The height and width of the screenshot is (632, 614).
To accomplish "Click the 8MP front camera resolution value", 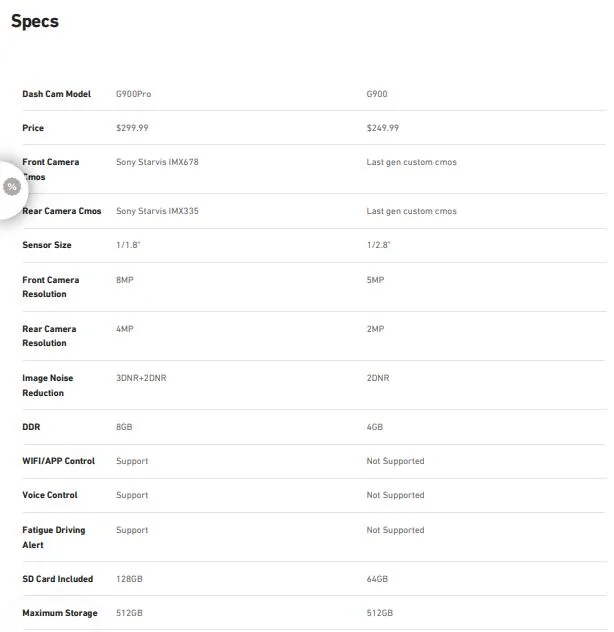I will tap(125, 280).
